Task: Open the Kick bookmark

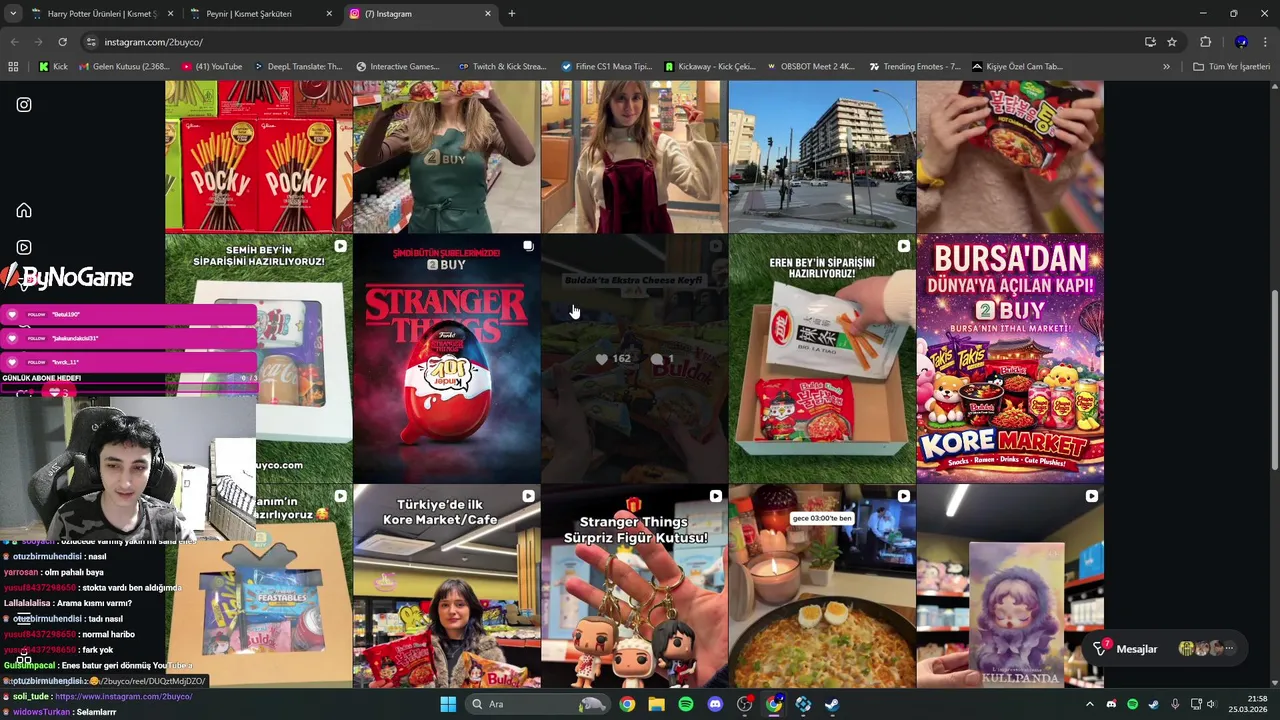Action: pyautogui.click(x=53, y=67)
